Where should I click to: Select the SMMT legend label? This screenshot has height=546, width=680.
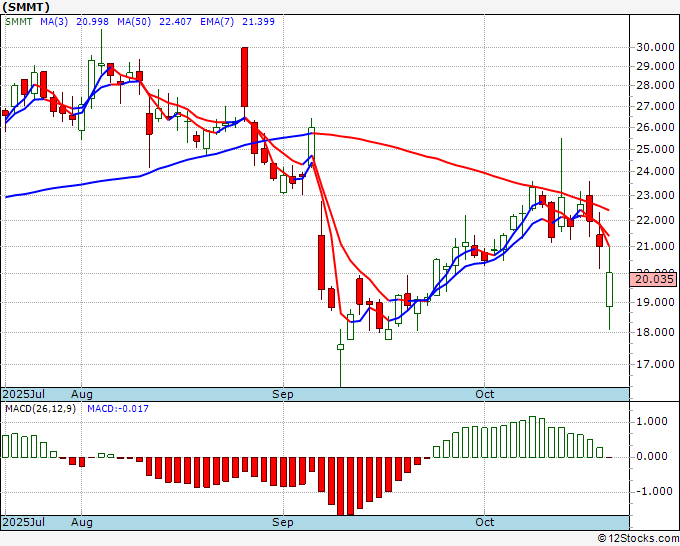tap(19, 22)
